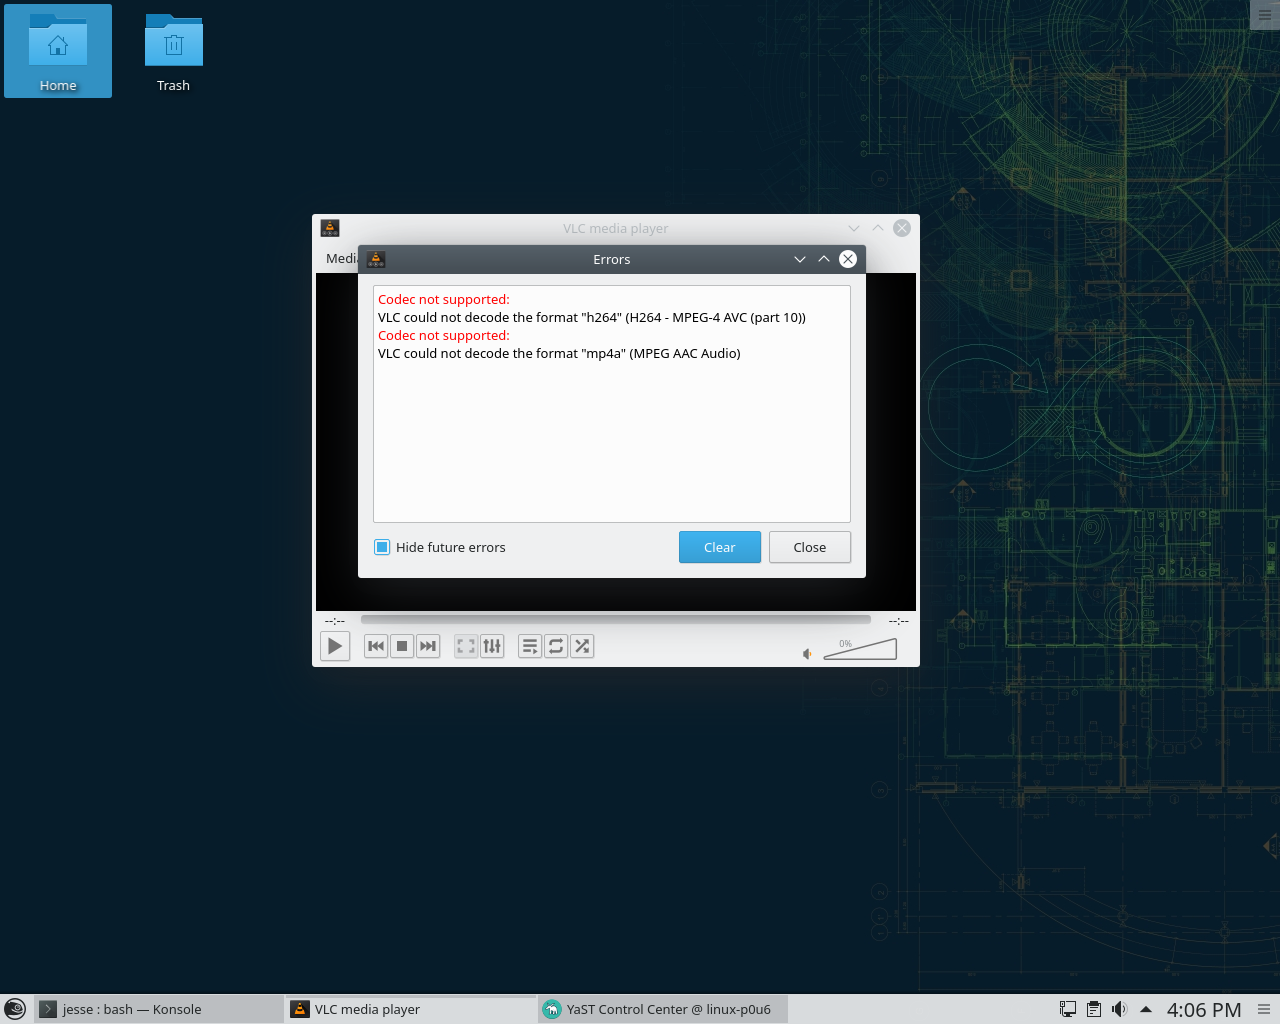Open panel settings hamburger in taskbar

pyautogui.click(x=1264, y=1009)
